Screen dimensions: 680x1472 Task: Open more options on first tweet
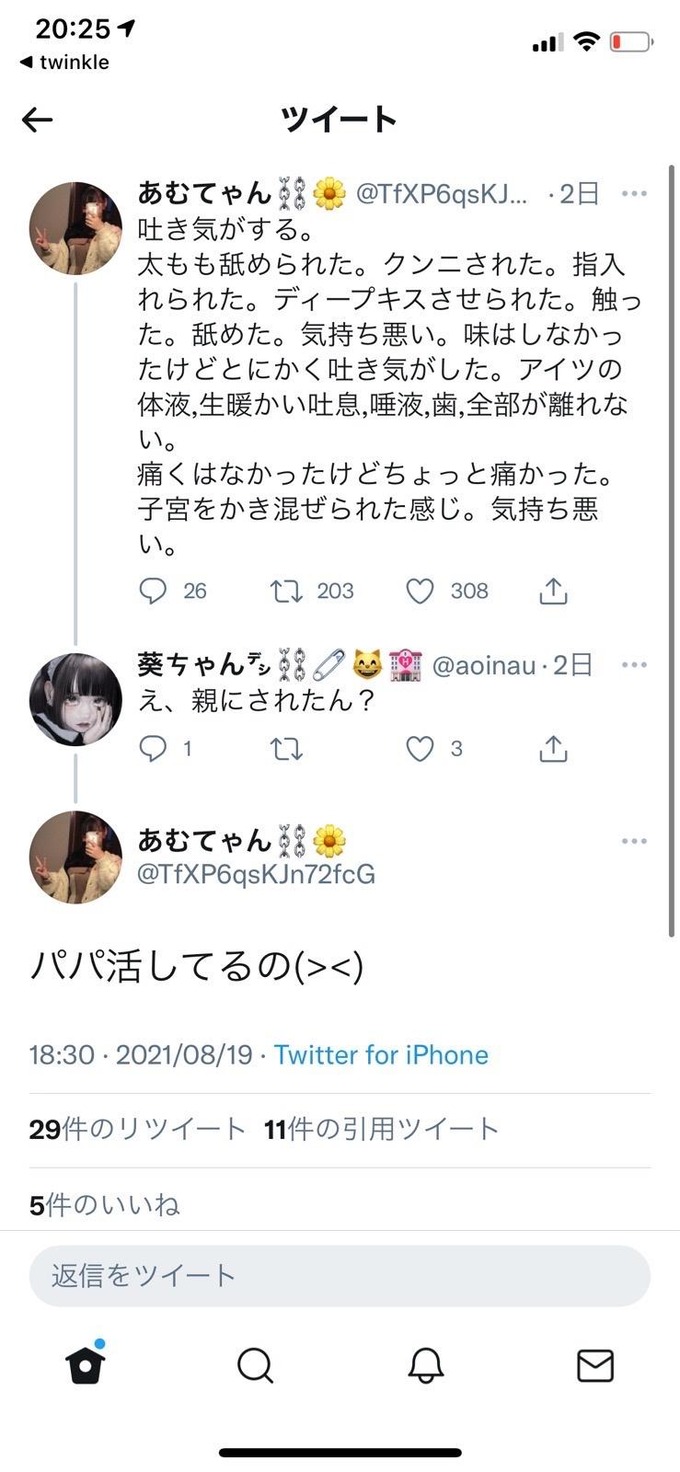pos(634,193)
